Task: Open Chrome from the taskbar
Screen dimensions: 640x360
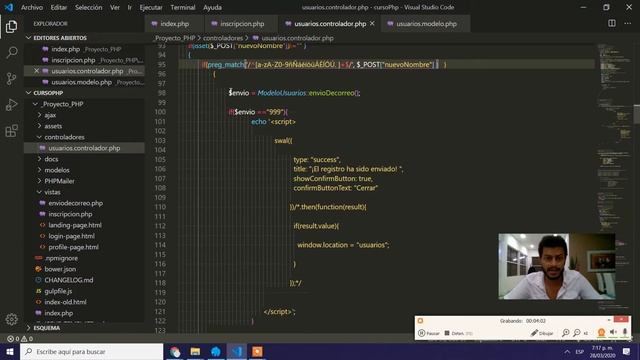Action: click(175, 351)
